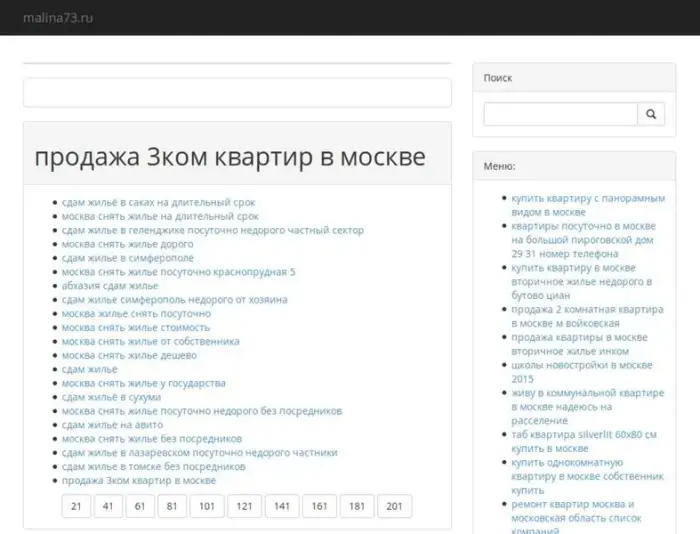This screenshot has width=700, height=534.
Task: Open link 'москва снять жилье дорого'
Action: pos(127,244)
